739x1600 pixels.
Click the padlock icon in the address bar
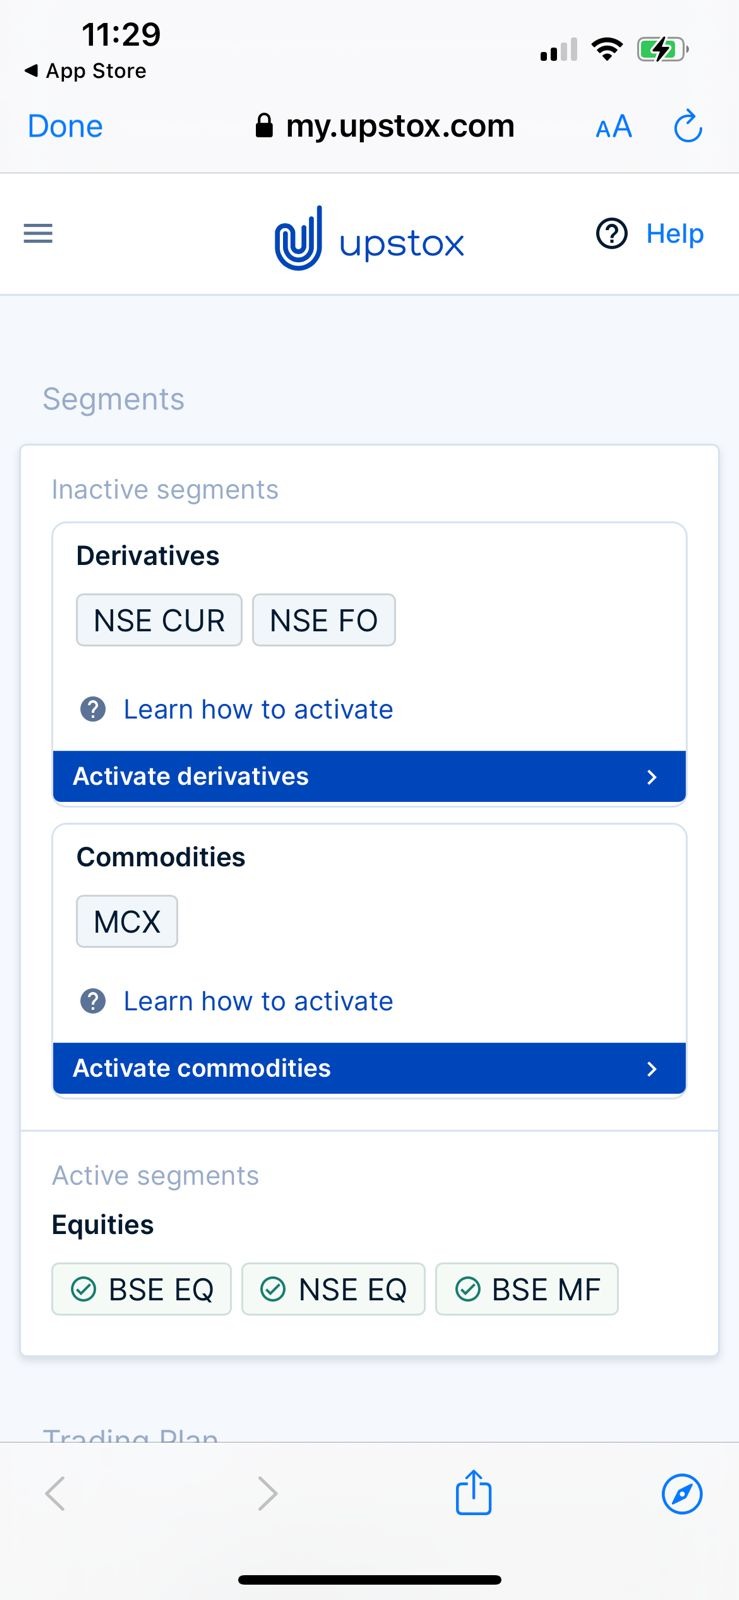point(263,126)
